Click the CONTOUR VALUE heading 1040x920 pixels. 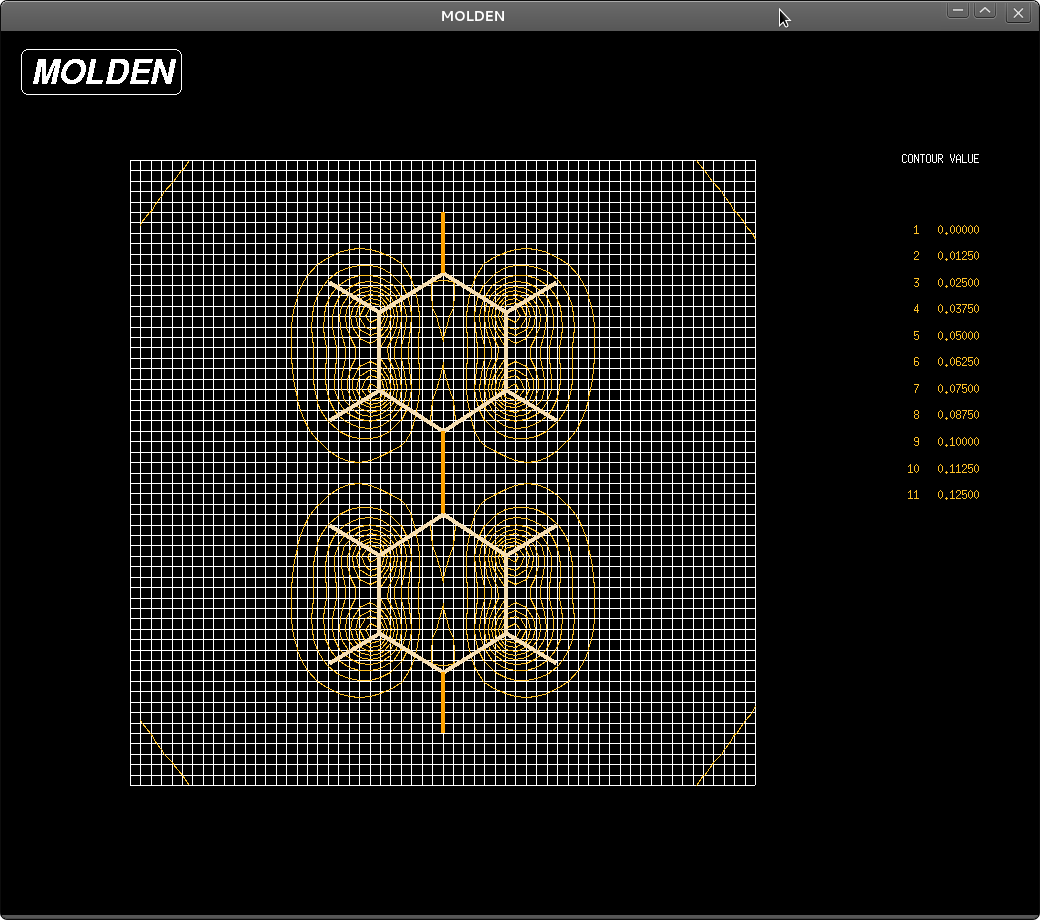click(x=939, y=158)
